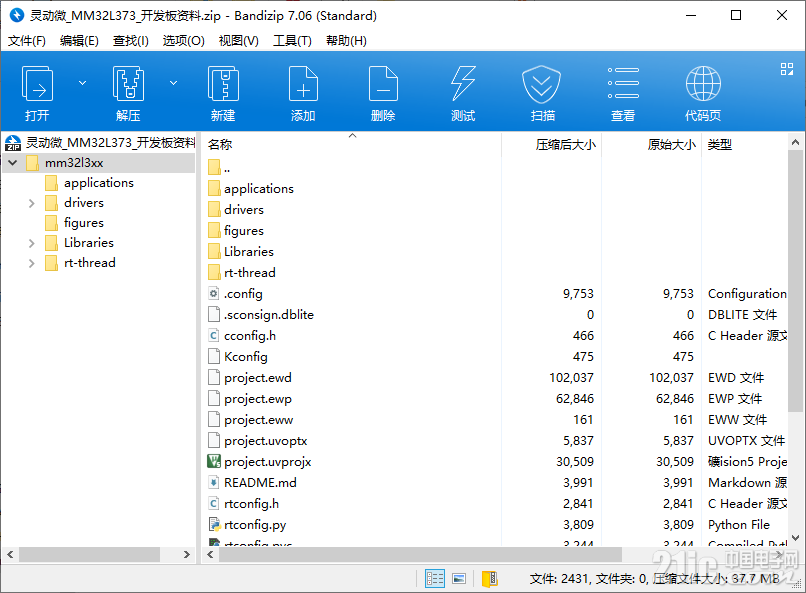Image resolution: width=806 pixels, height=593 pixels.
Task: Click the file list scroll up arrow
Action: coord(795,142)
